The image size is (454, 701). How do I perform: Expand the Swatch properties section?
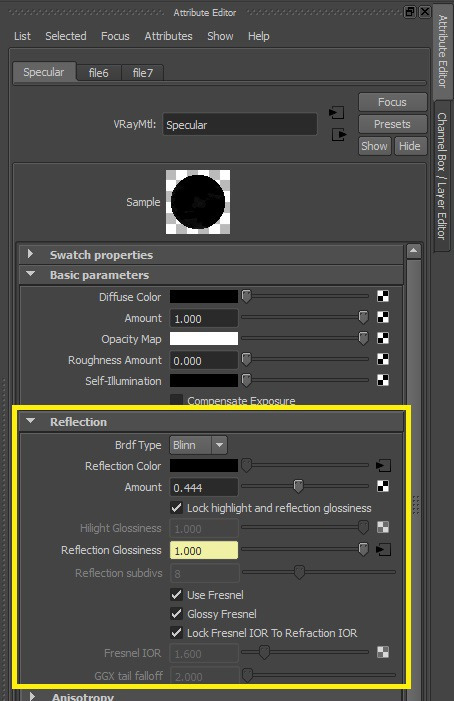pos(30,254)
